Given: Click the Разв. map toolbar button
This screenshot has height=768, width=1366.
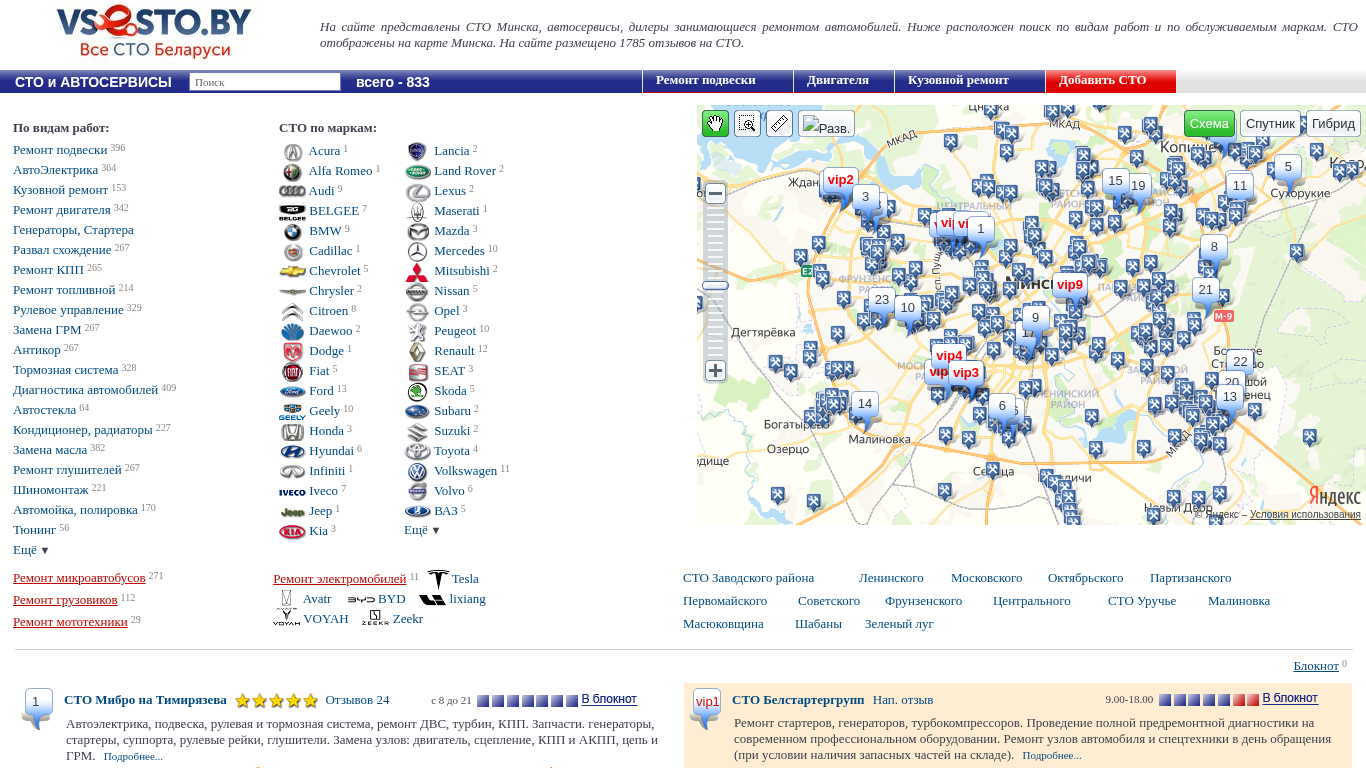Looking at the screenshot, I should [x=826, y=124].
